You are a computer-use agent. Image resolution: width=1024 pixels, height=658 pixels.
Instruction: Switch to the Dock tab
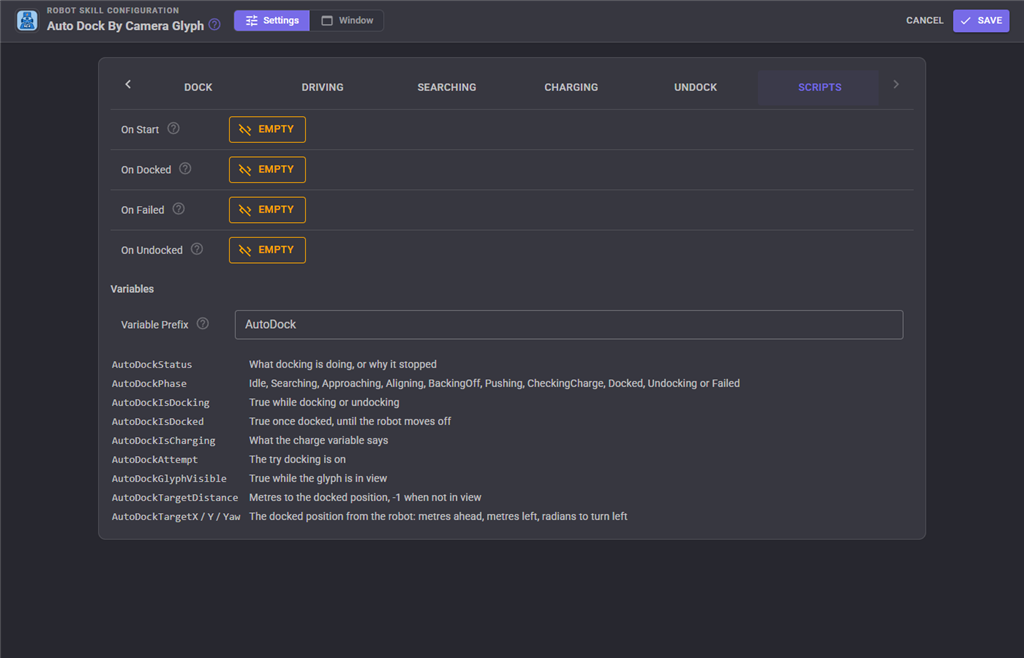(198, 87)
